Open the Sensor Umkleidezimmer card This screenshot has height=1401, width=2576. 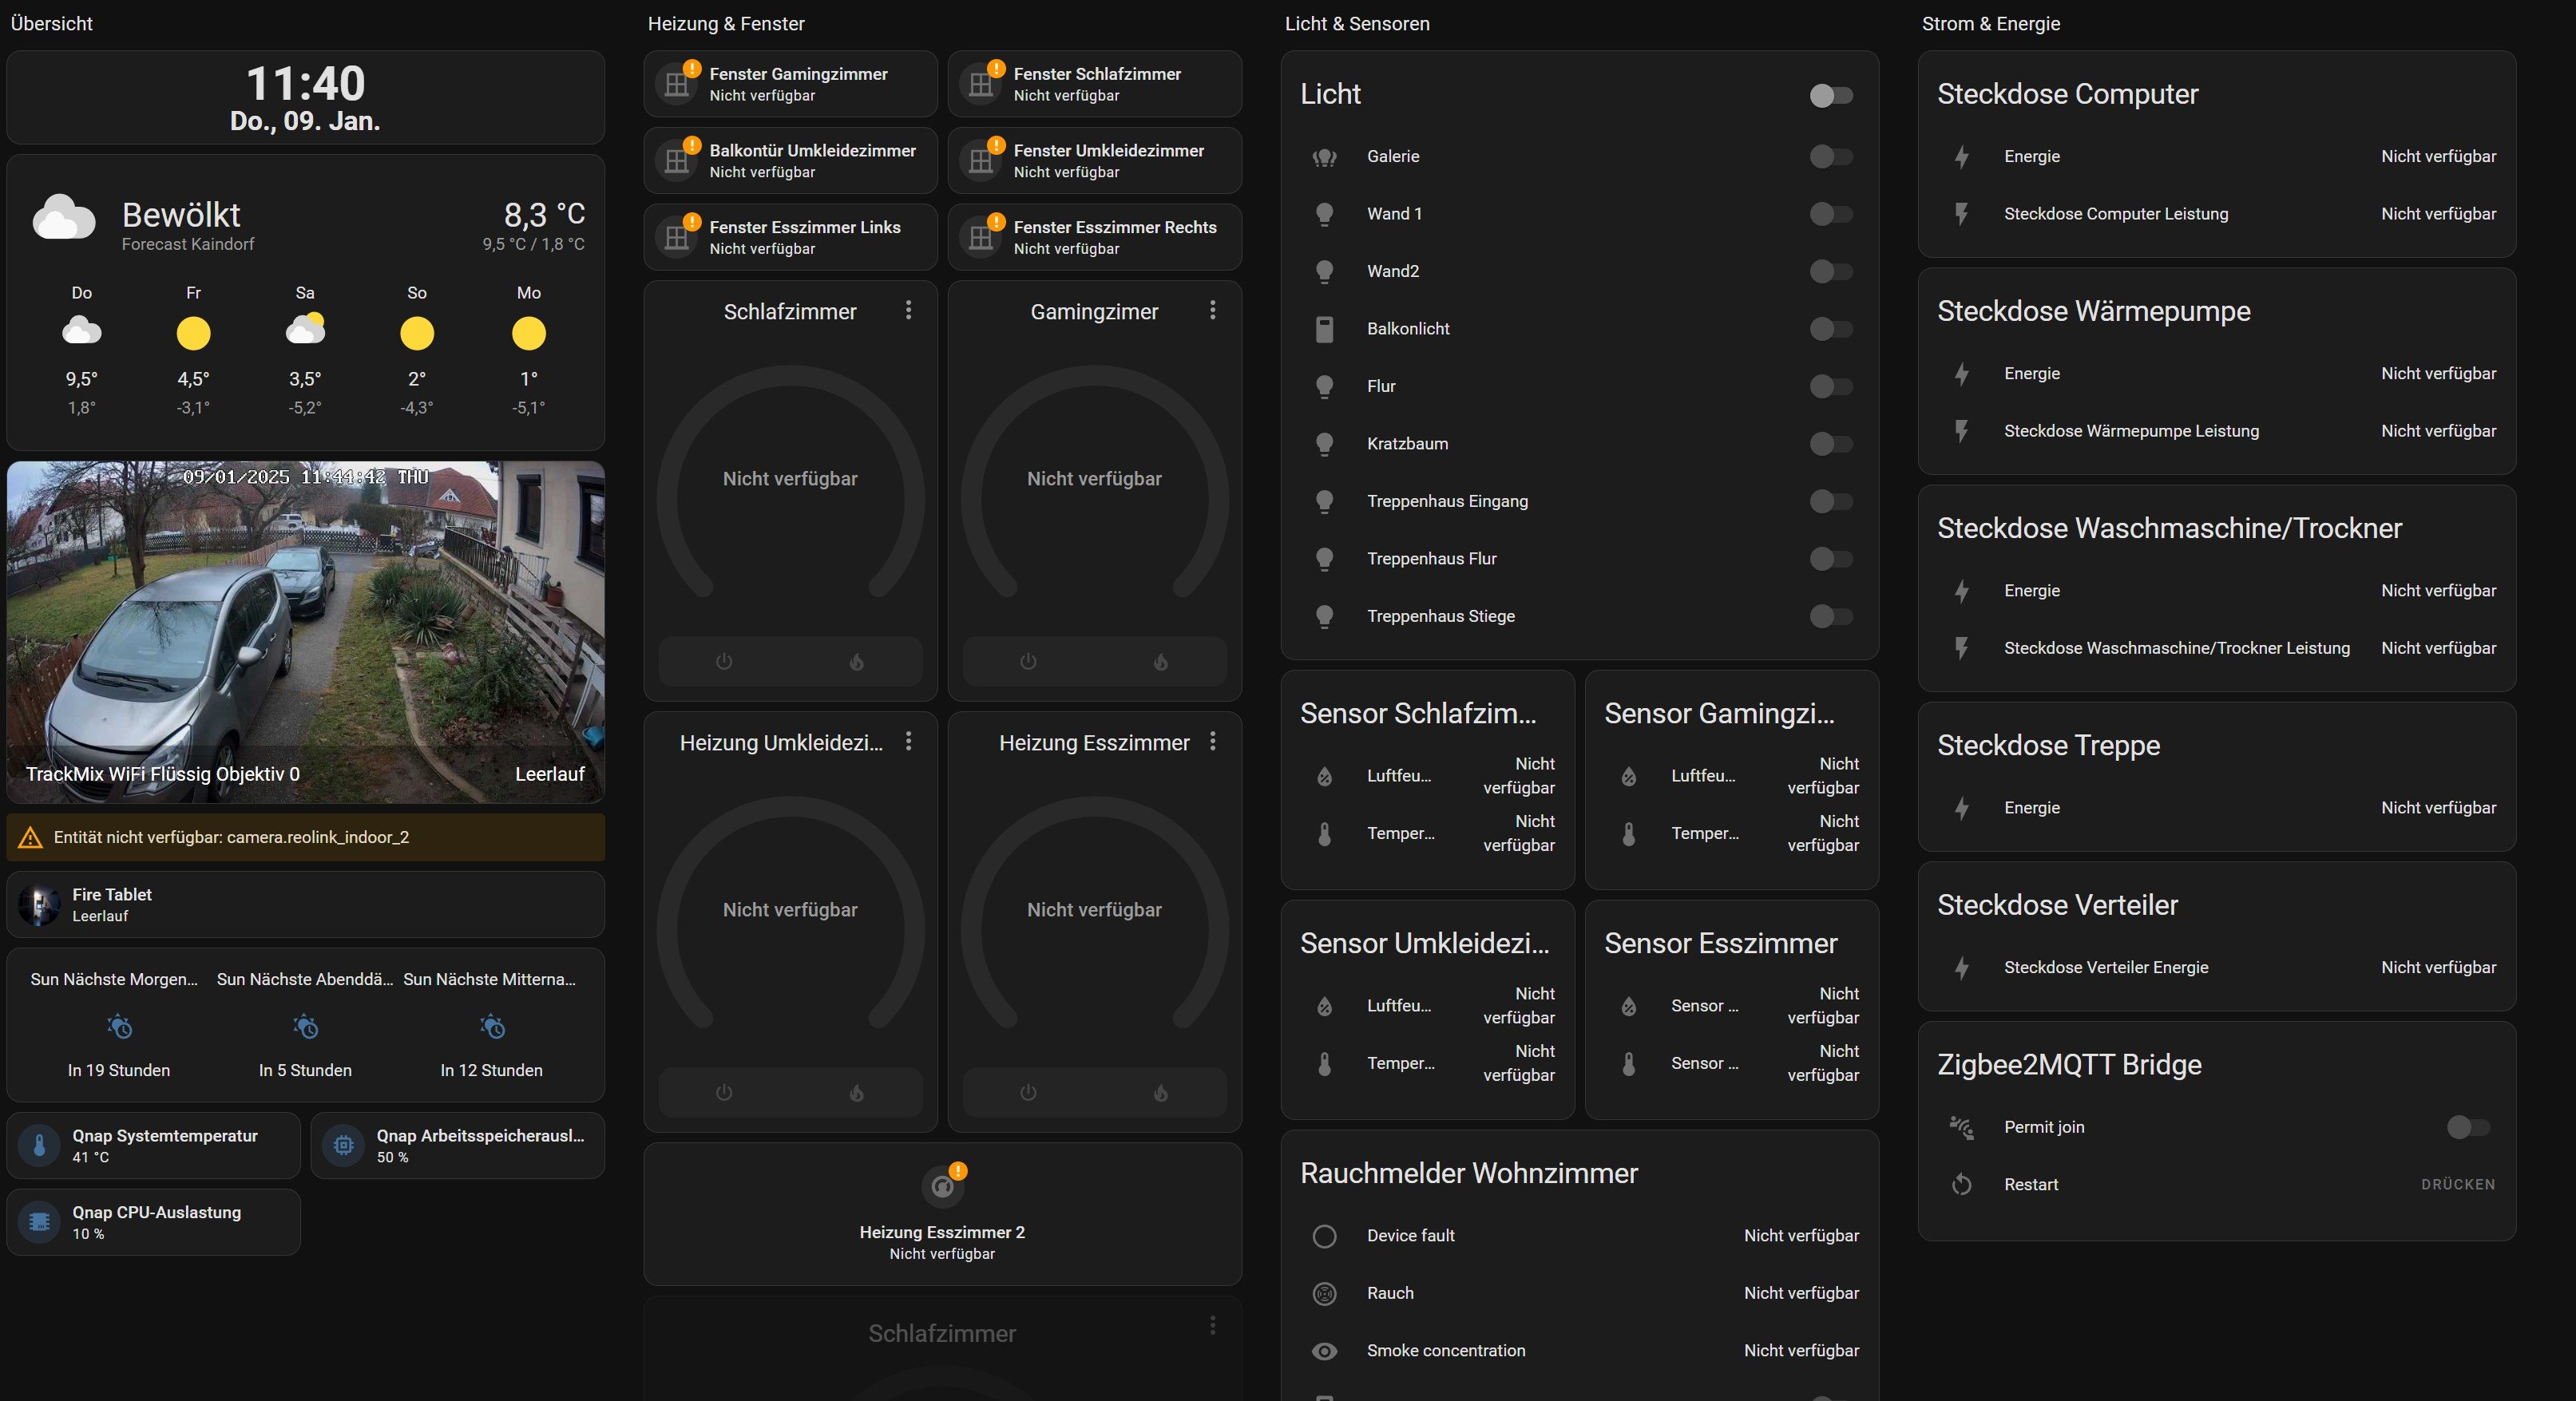(1427, 943)
